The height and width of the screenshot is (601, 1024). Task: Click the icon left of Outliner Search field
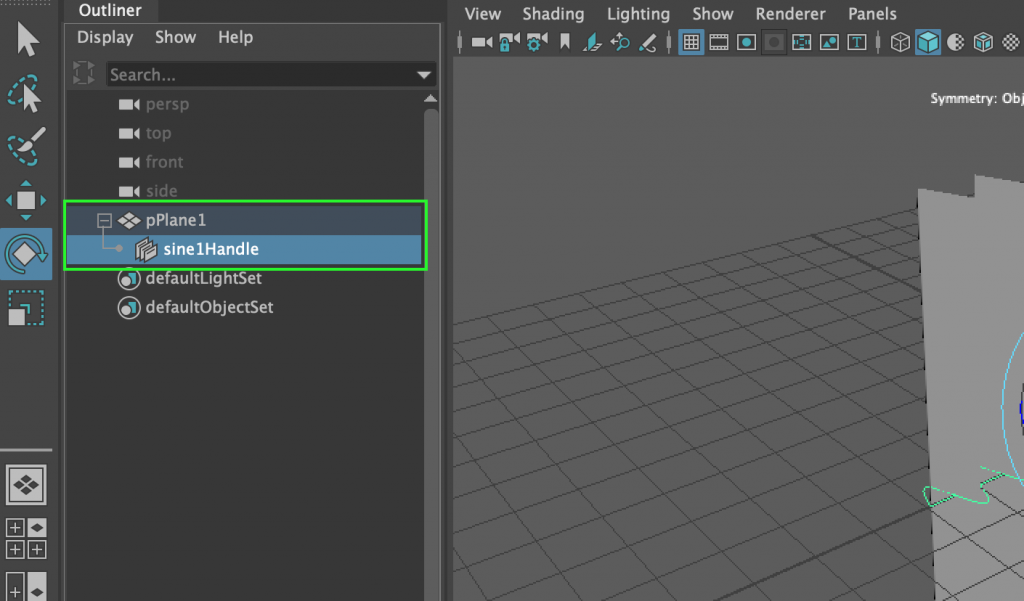tap(84, 73)
